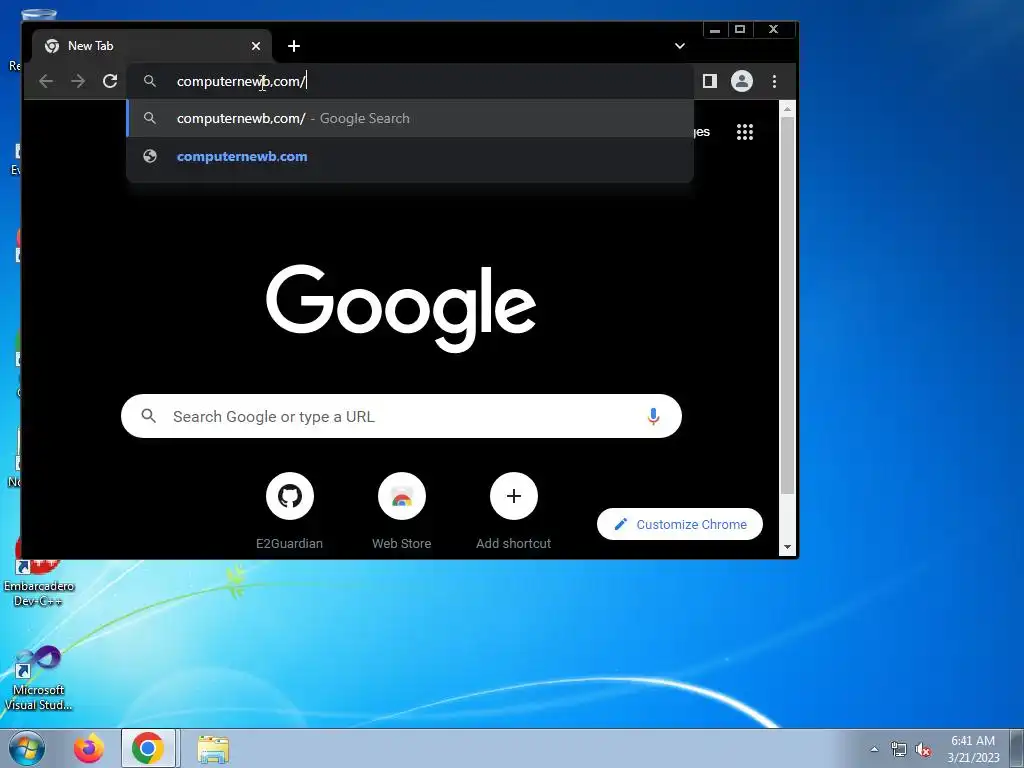Click the forward navigation arrow
The width and height of the screenshot is (1024, 768).
[78, 81]
